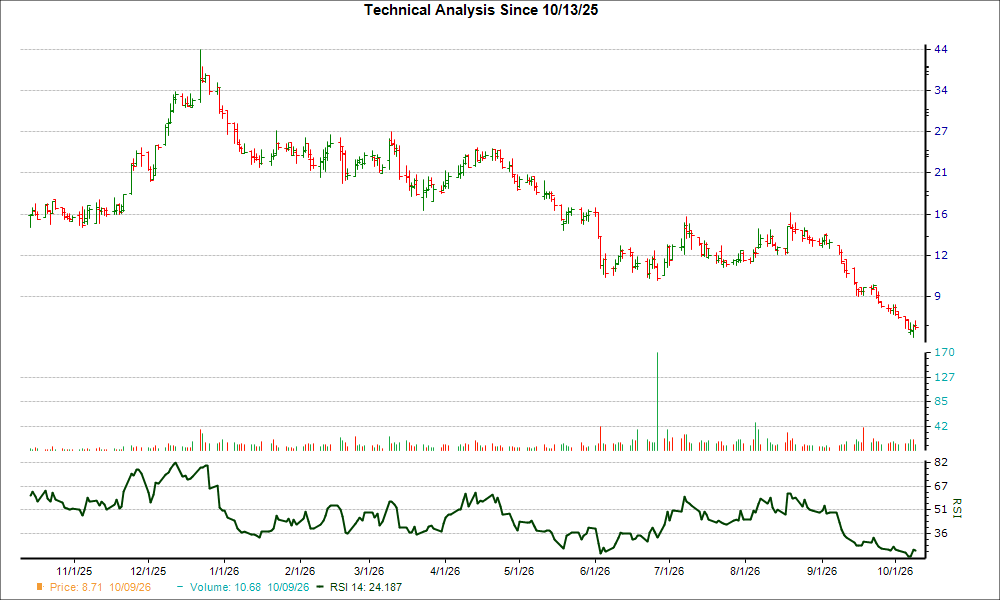Click the vertical 'RSI' axis title
This screenshot has width=1000, height=600.
tap(957, 508)
